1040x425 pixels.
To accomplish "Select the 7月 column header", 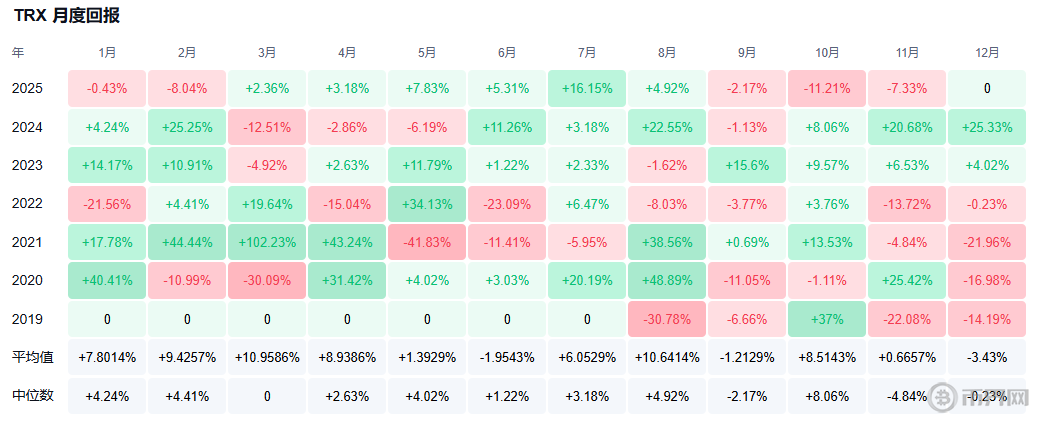I will 587,52.
